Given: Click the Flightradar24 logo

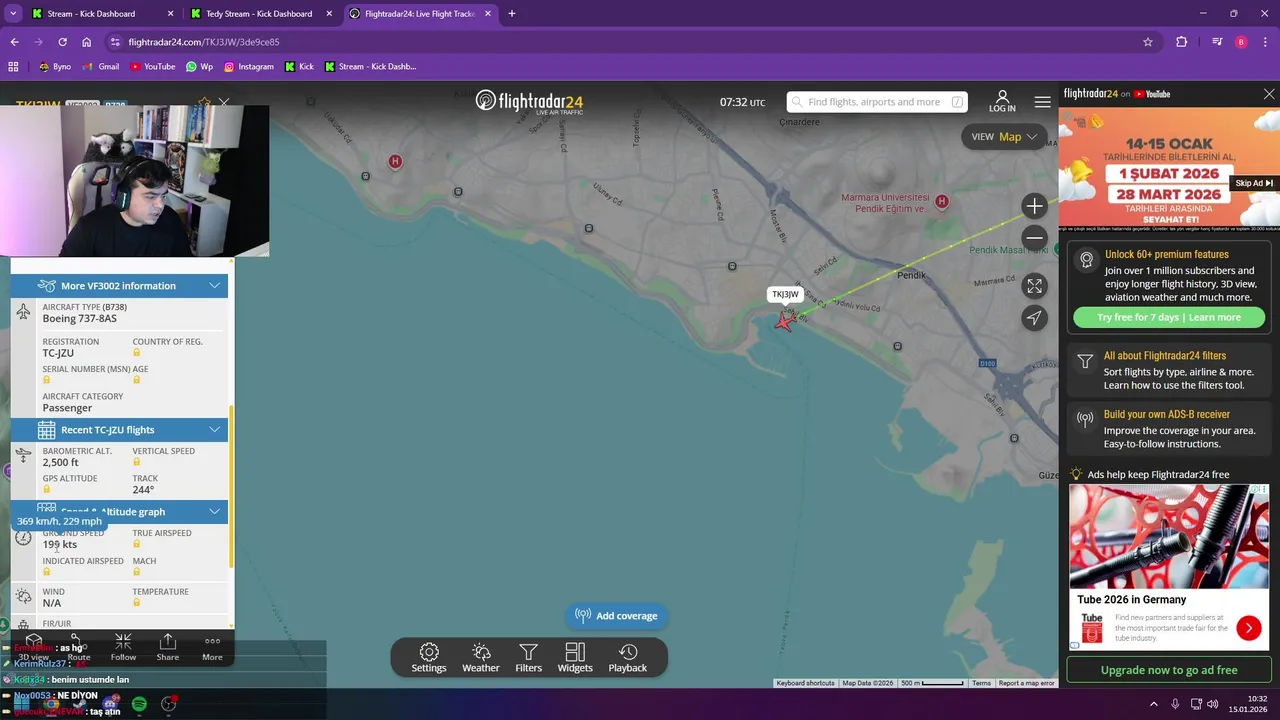Looking at the screenshot, I should (529, 102).
